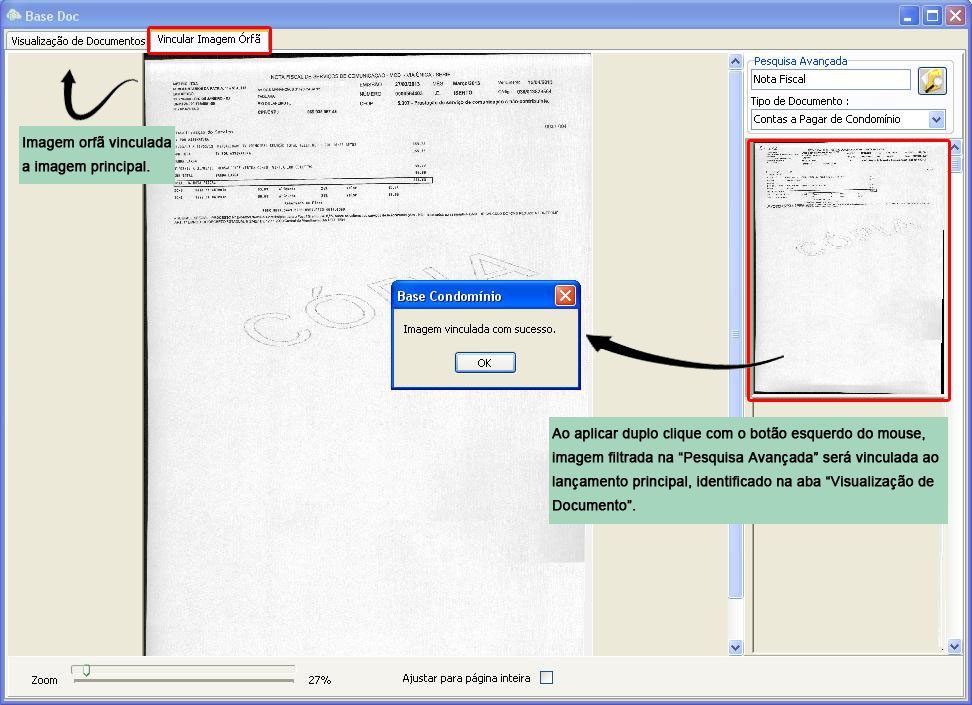
Task: Click the Base Doc app icon
Action: [13, 15]
